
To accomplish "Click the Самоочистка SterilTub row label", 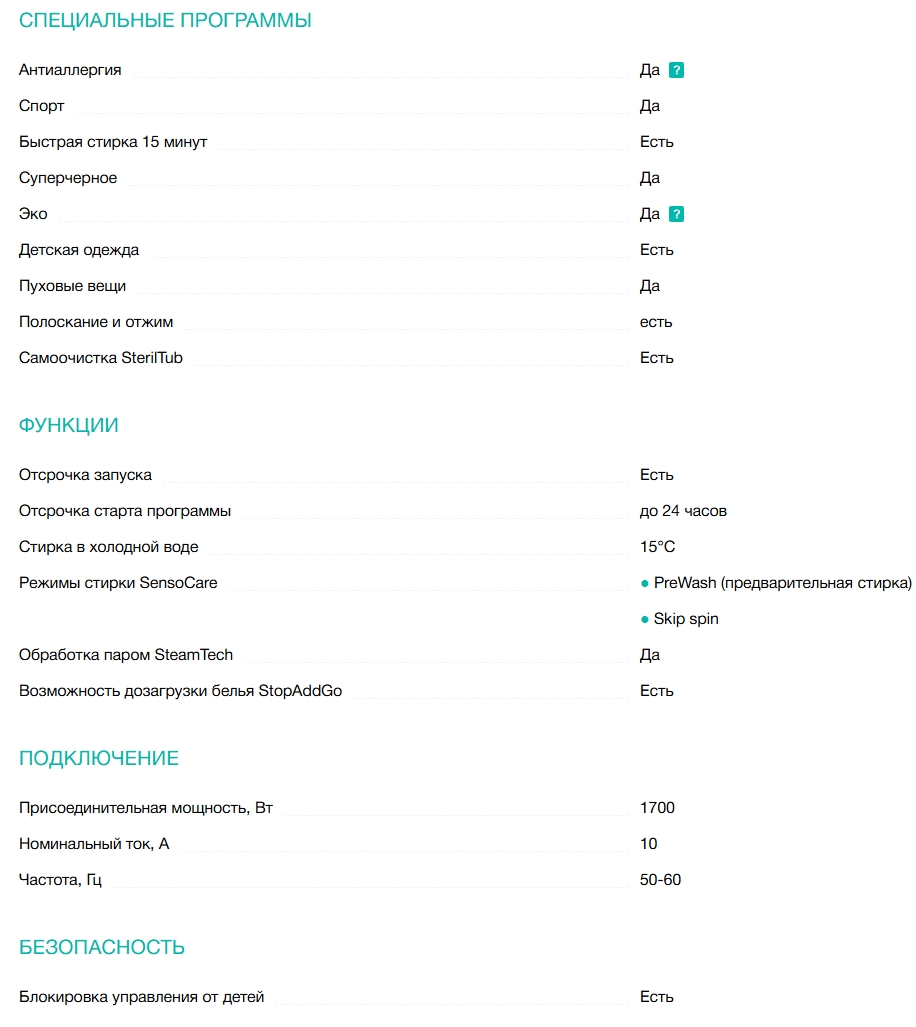I will point(101,357).
